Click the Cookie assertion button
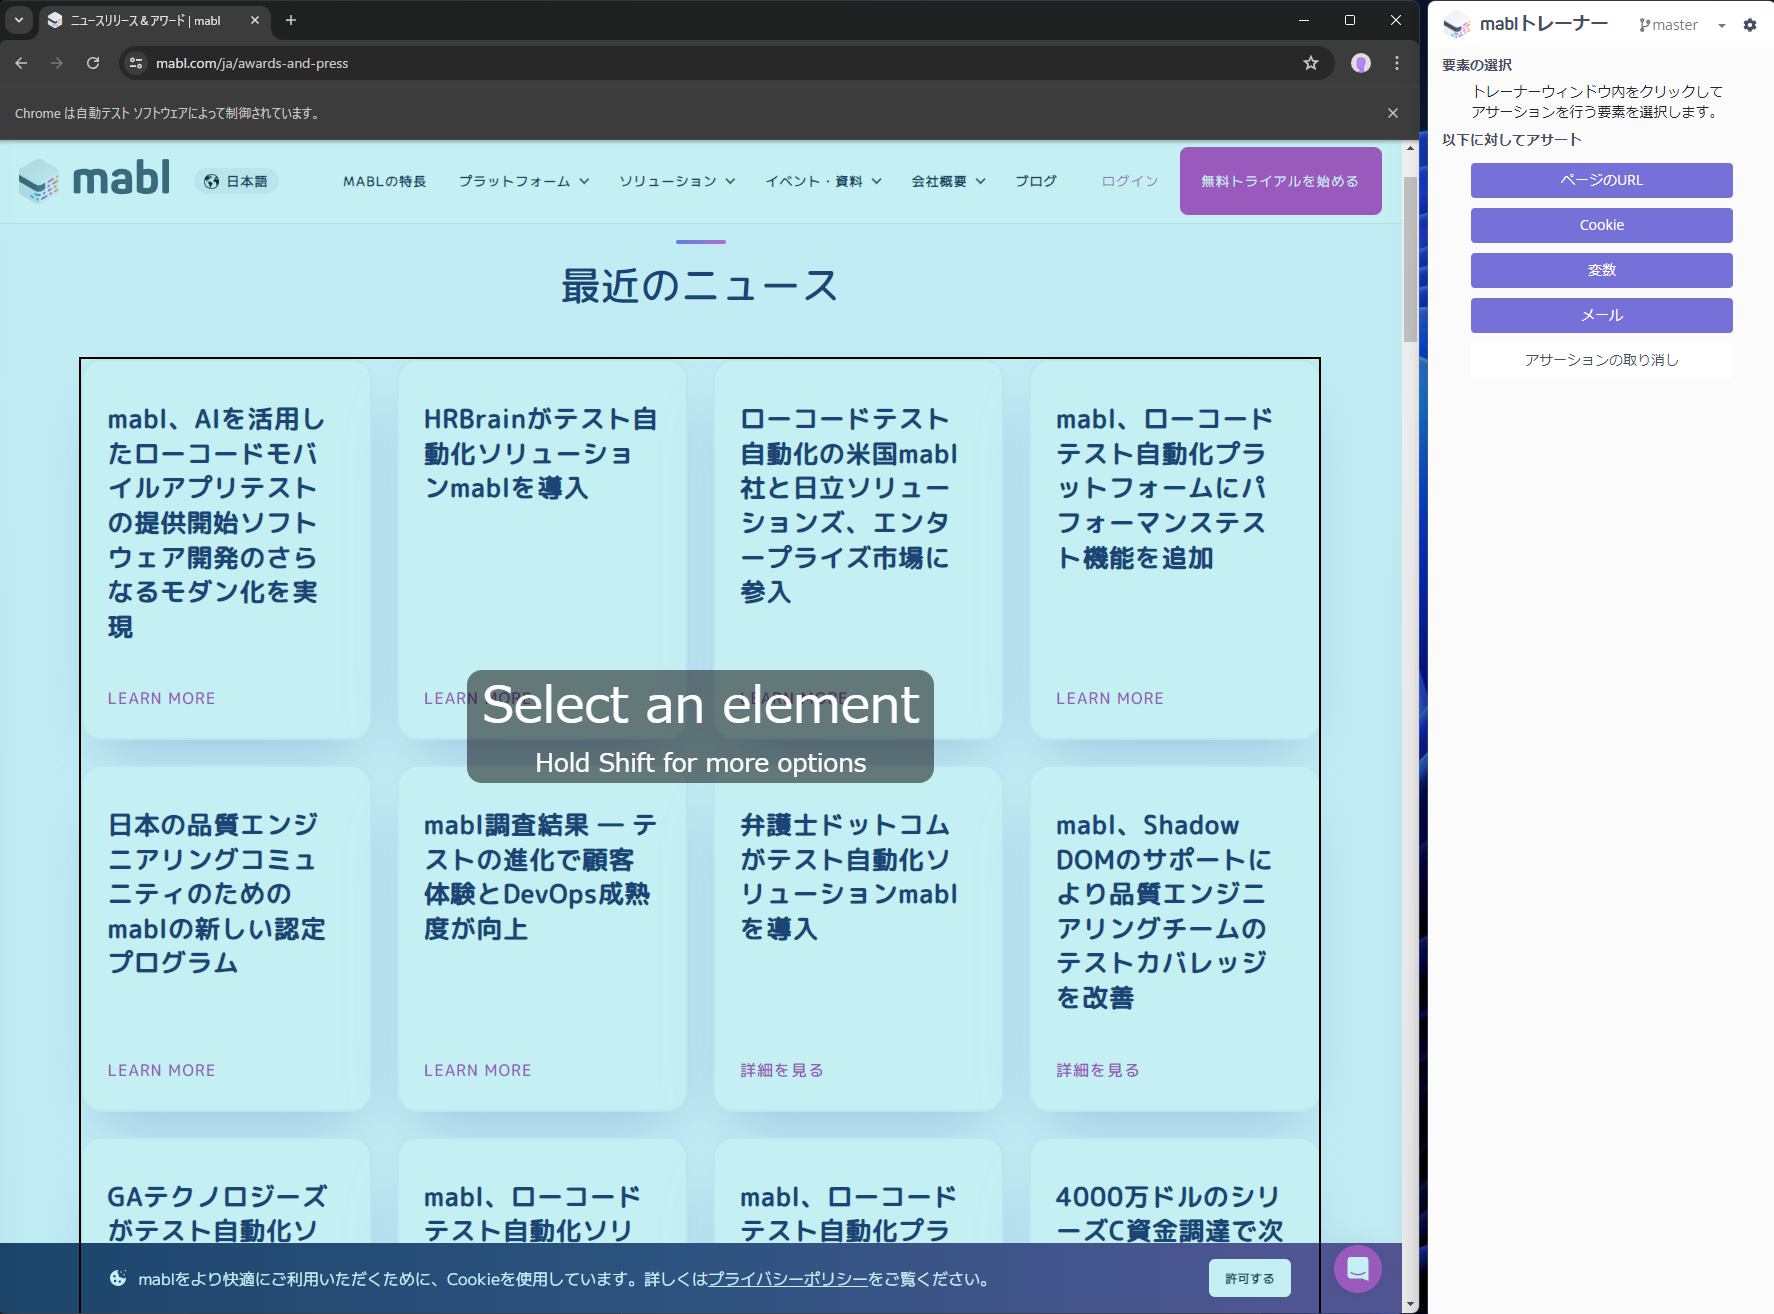 1601,225
